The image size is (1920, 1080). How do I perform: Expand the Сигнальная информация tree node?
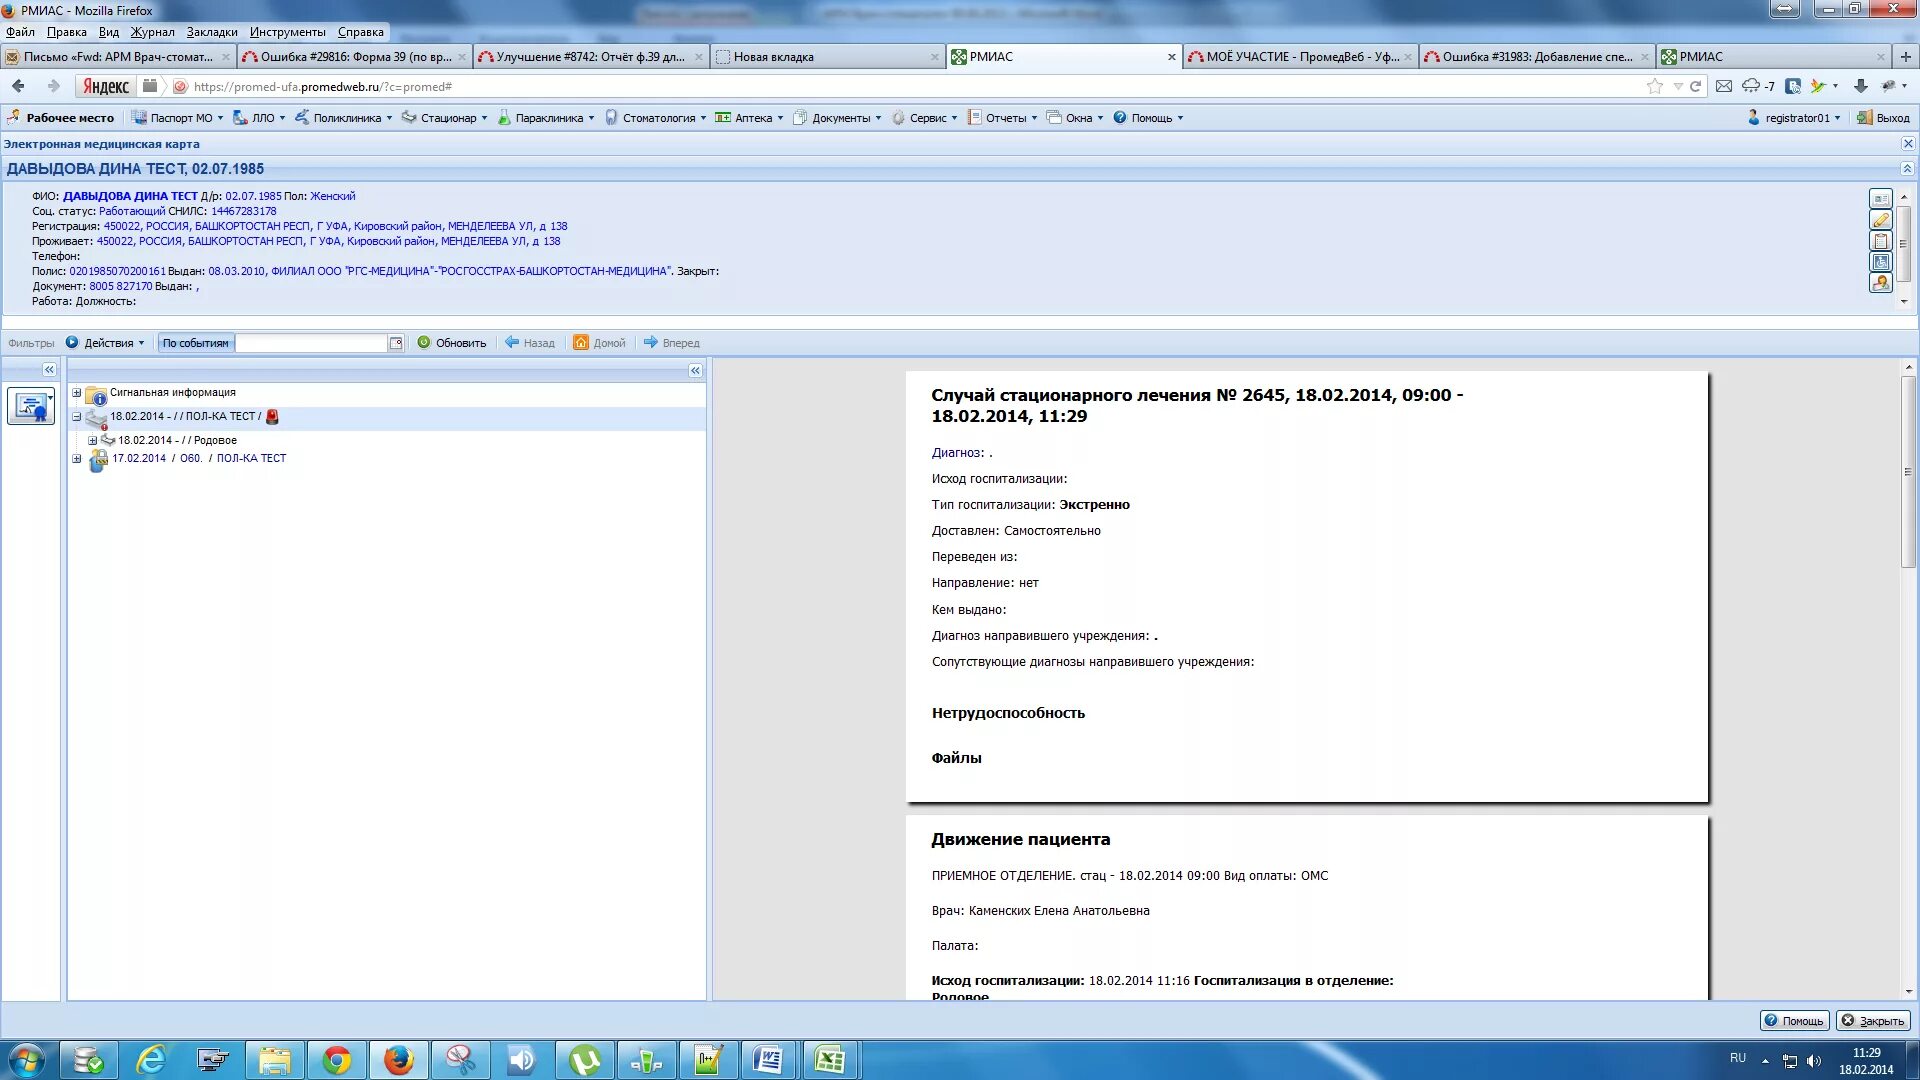pyautogui.click(x=76, y=393)
